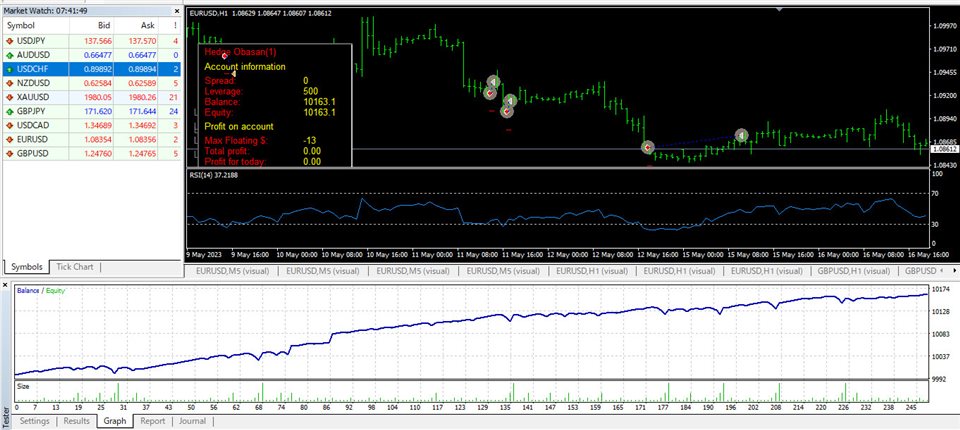Click the GBPJPY up-arrow symbol icon

[9, 112]
